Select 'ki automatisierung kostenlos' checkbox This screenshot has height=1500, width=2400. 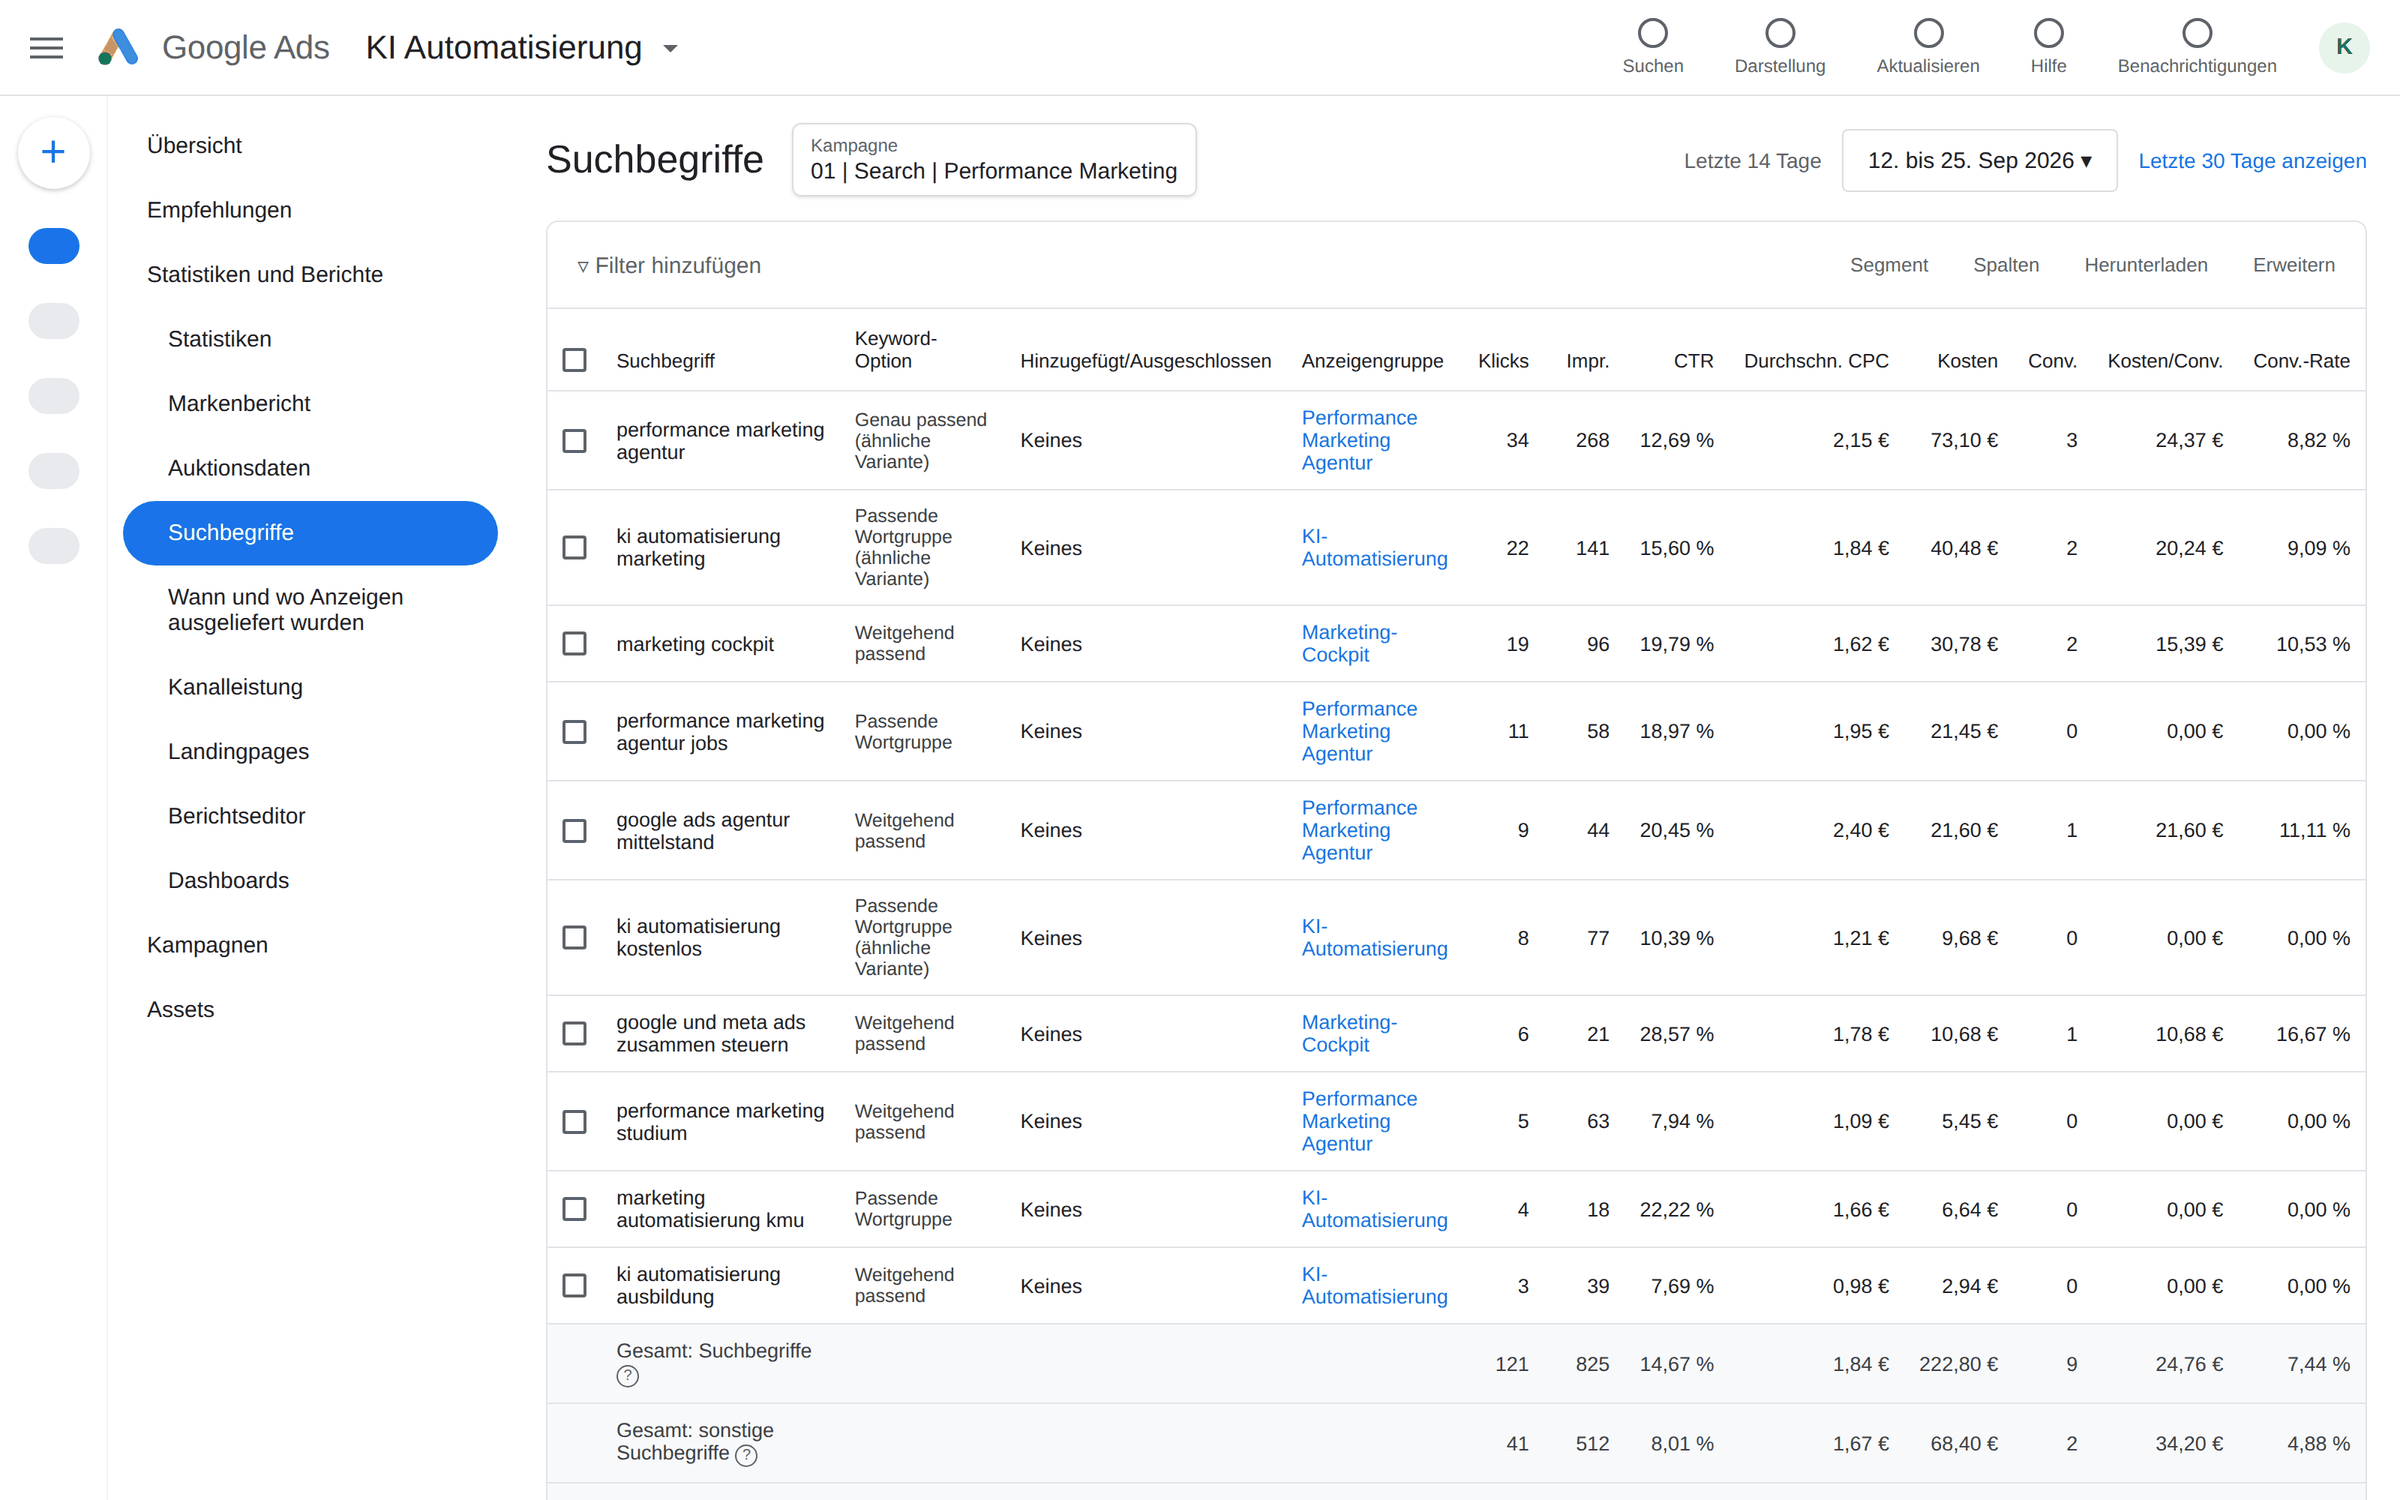[574, 937]
